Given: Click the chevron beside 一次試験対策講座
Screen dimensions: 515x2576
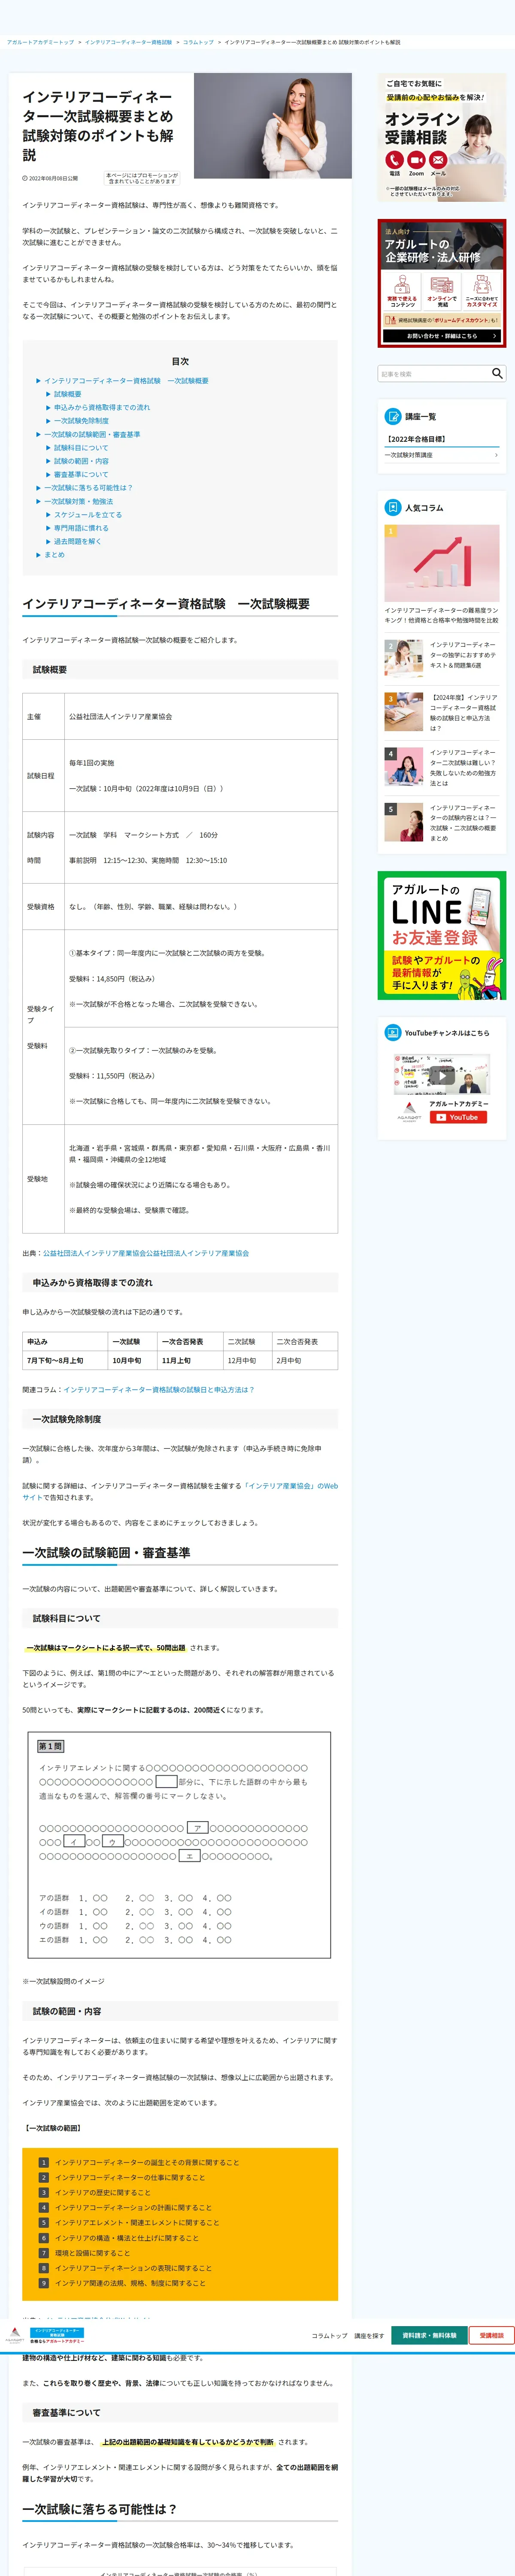Looking at the screenshot, I should [496, 455].
